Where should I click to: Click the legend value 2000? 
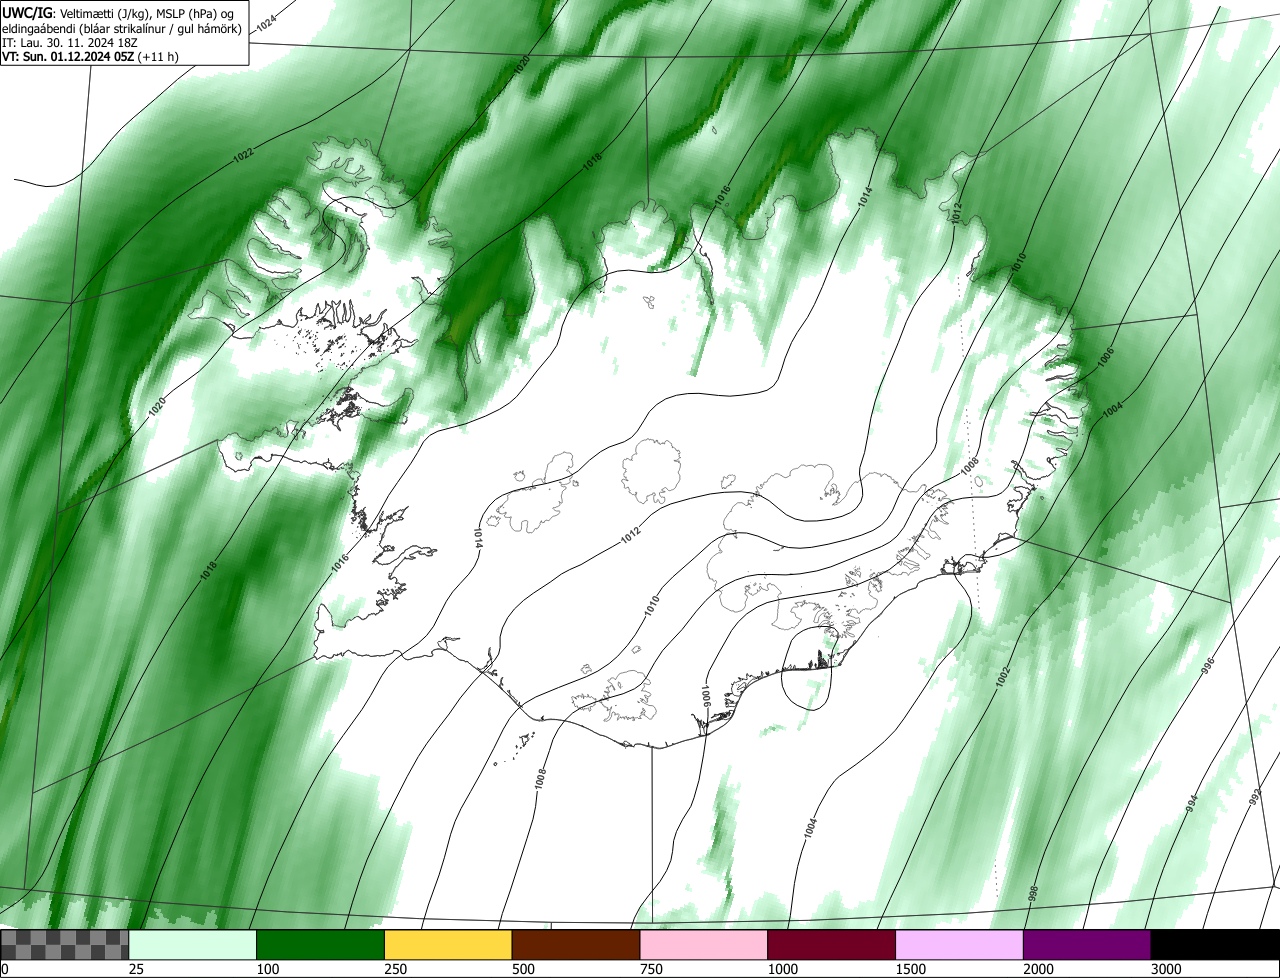coord(1037,969)
